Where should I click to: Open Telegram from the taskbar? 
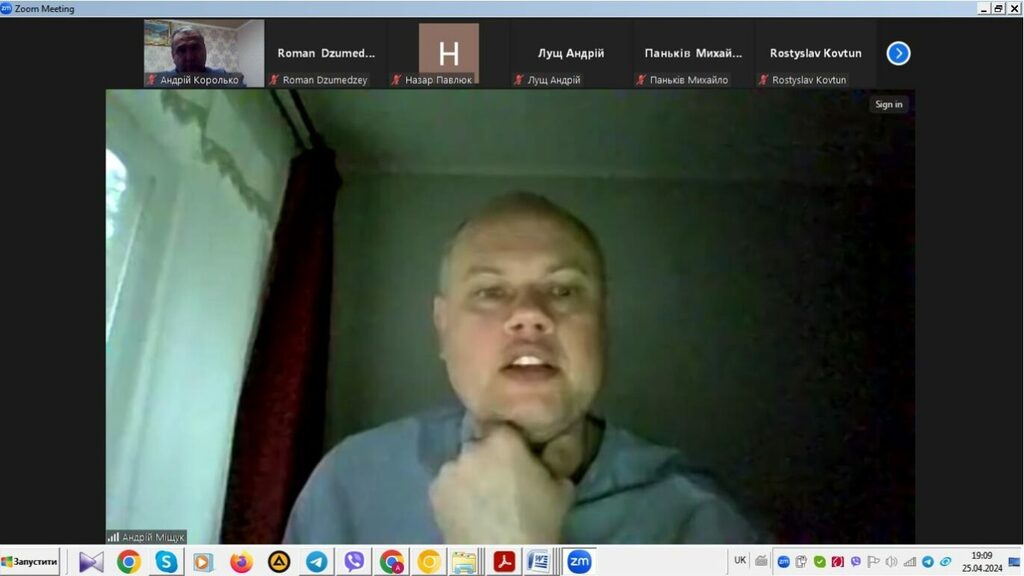pyautogui.click(x=317, y=562)
